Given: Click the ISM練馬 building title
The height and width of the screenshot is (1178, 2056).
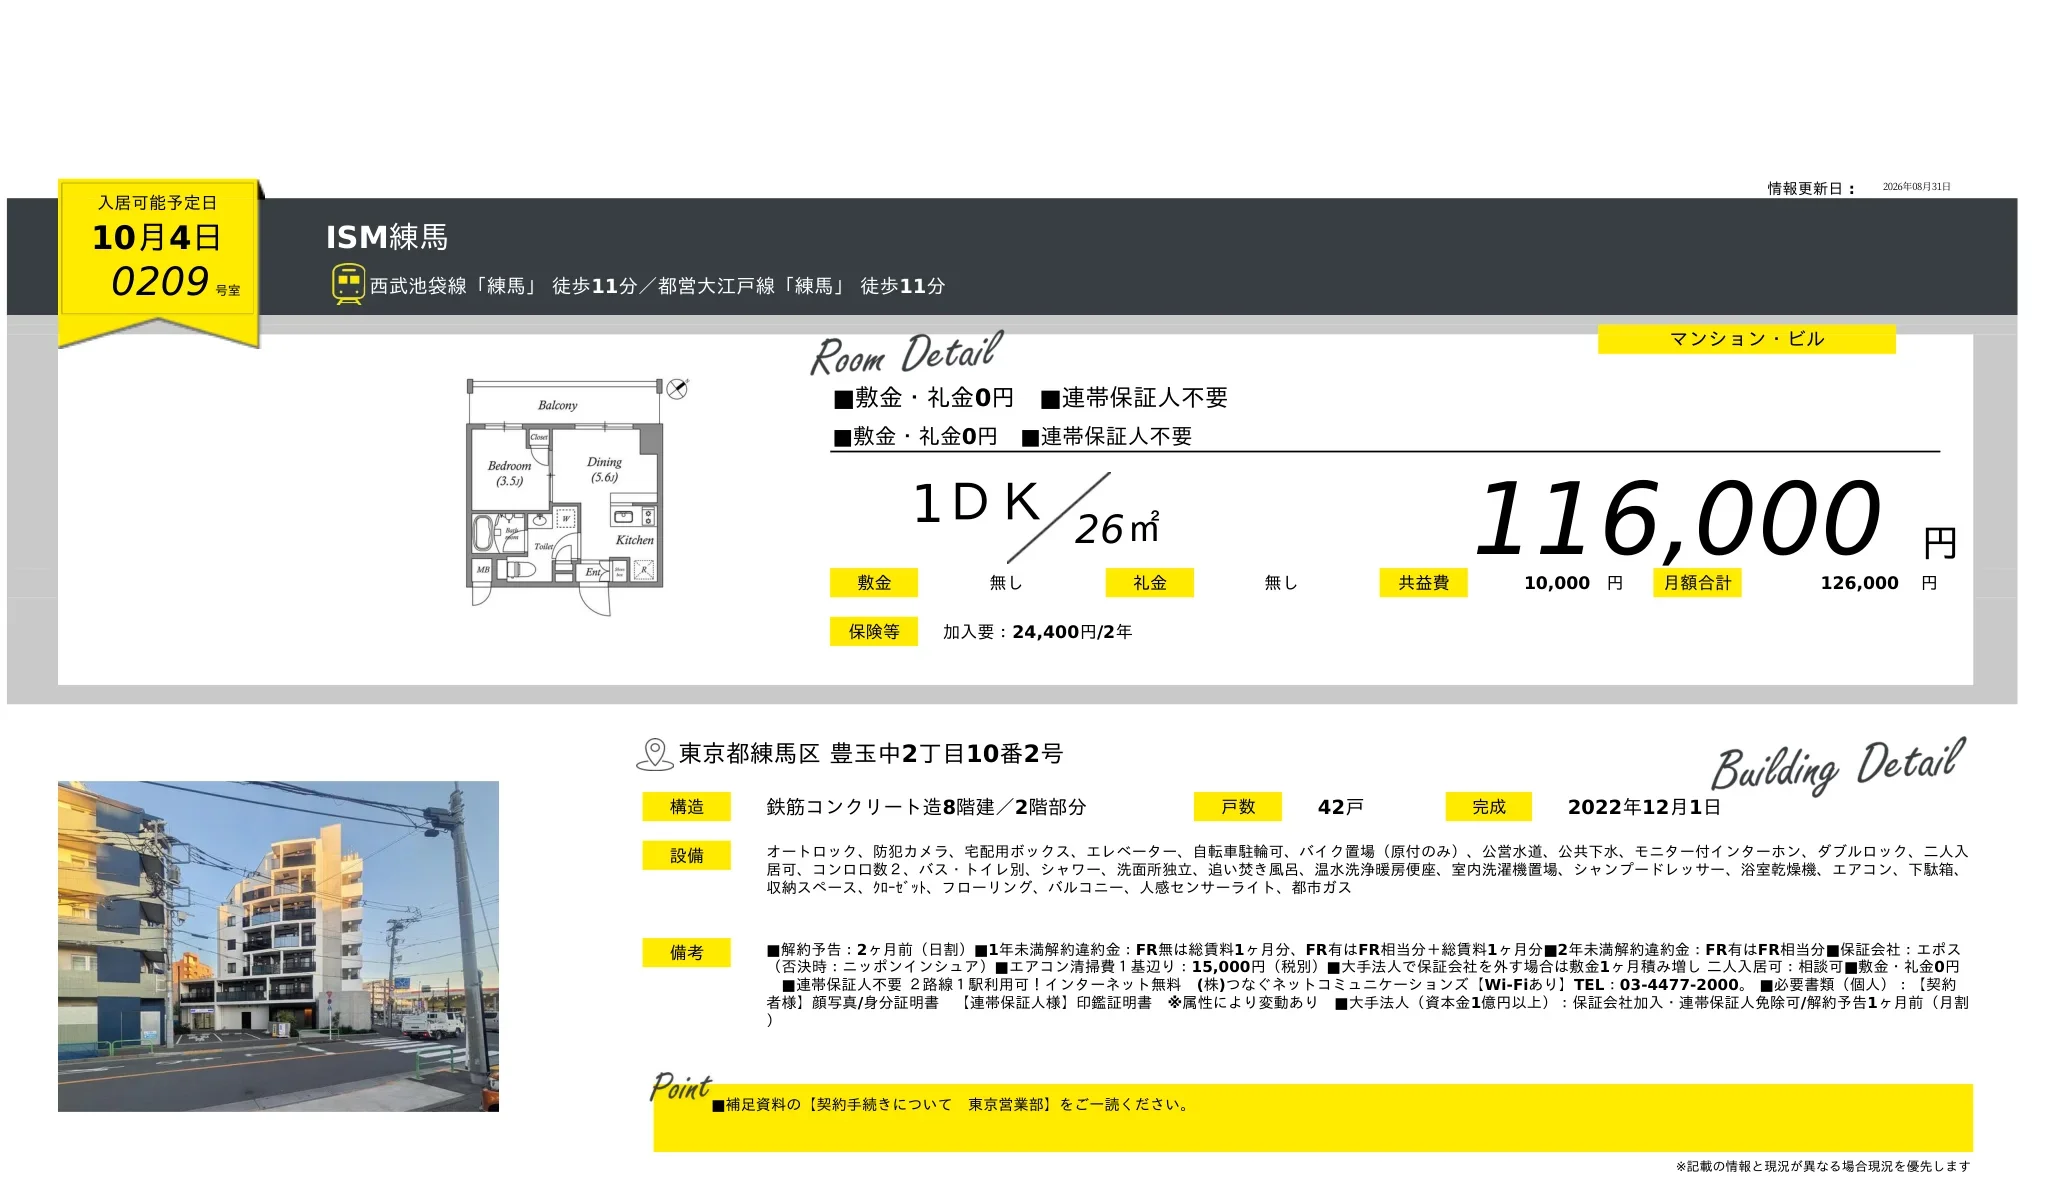Looking at the screenshot, I should click(x=387, y=238).
